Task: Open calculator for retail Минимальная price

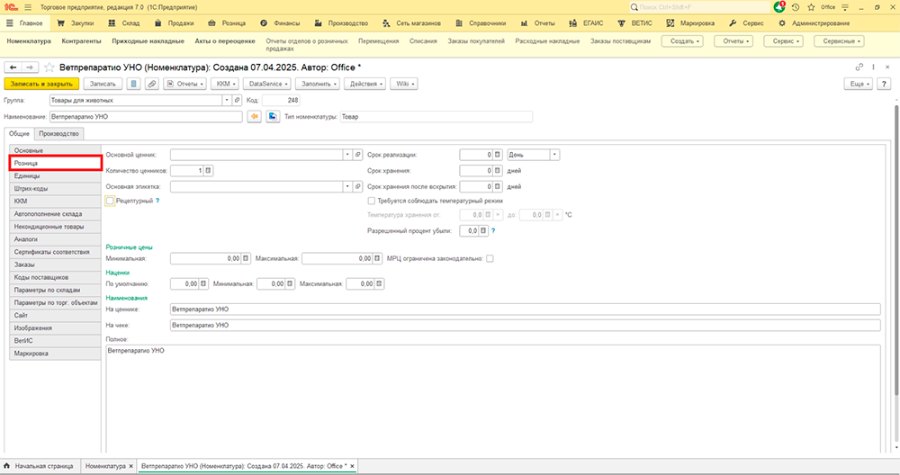Action: click(246, 259)
